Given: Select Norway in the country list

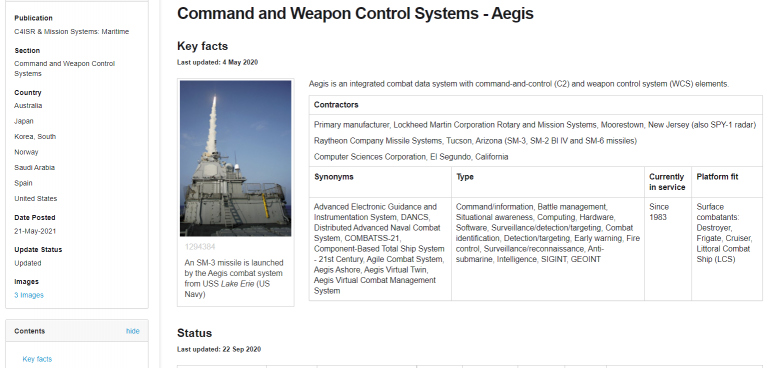Looking at the screenshot, I should pos(26,152).
